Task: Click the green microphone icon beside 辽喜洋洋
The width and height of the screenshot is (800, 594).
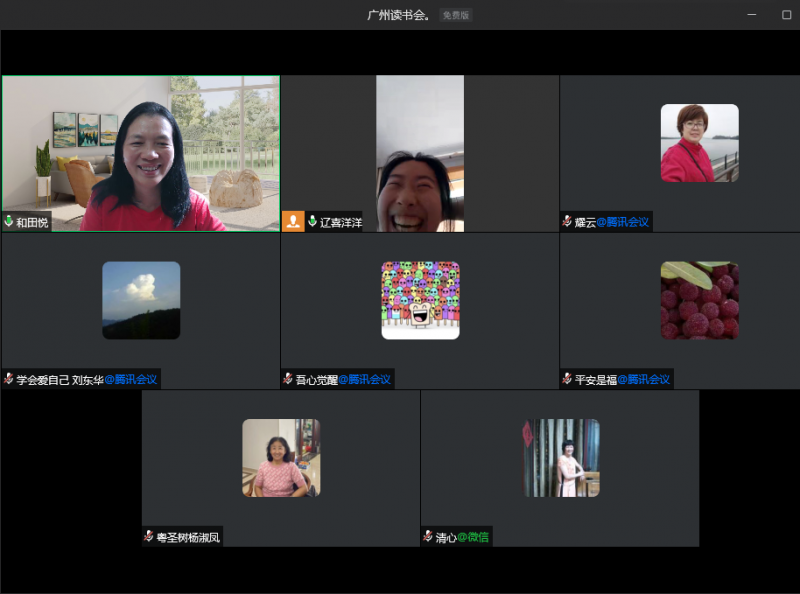Action: pyautogui.click(x=312, y=222)
